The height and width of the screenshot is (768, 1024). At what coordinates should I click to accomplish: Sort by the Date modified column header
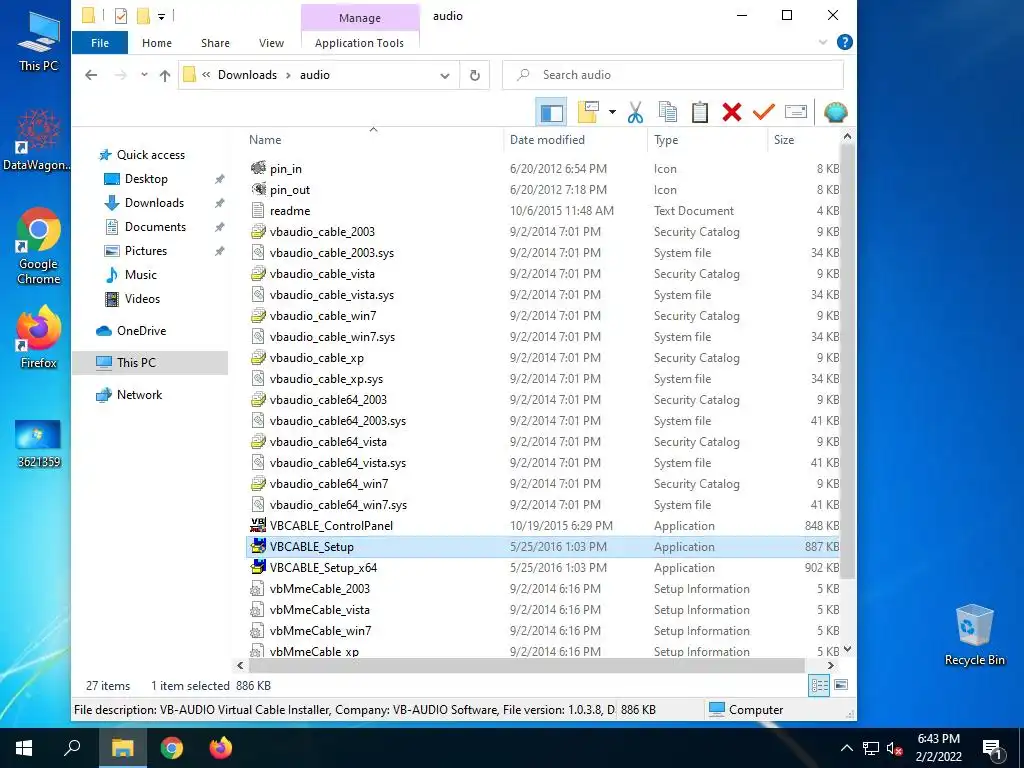(547, 140)
